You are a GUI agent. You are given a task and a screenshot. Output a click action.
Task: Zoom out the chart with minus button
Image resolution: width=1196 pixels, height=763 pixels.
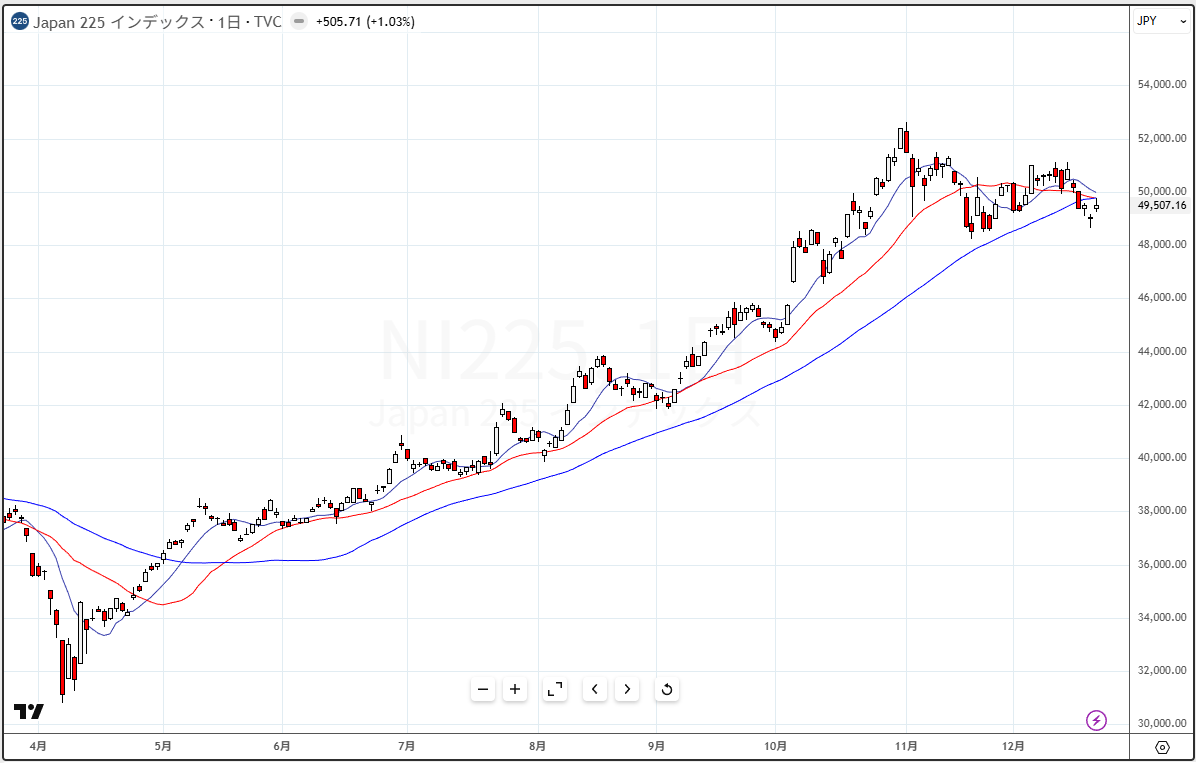(x=483, y=689)
